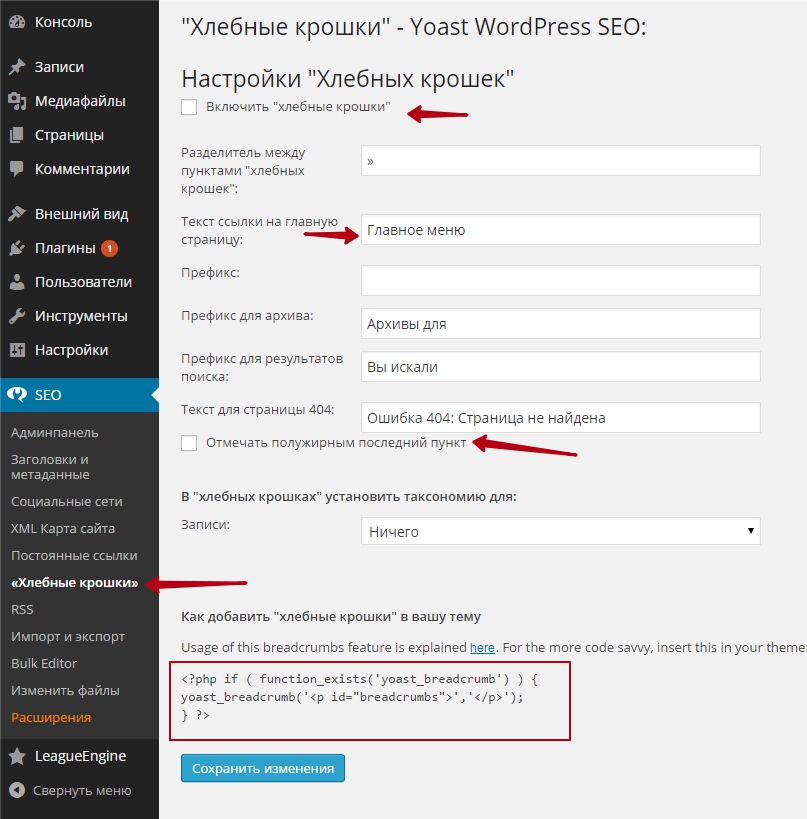Click the Консоль dashboard icon

tap(17, 22)
